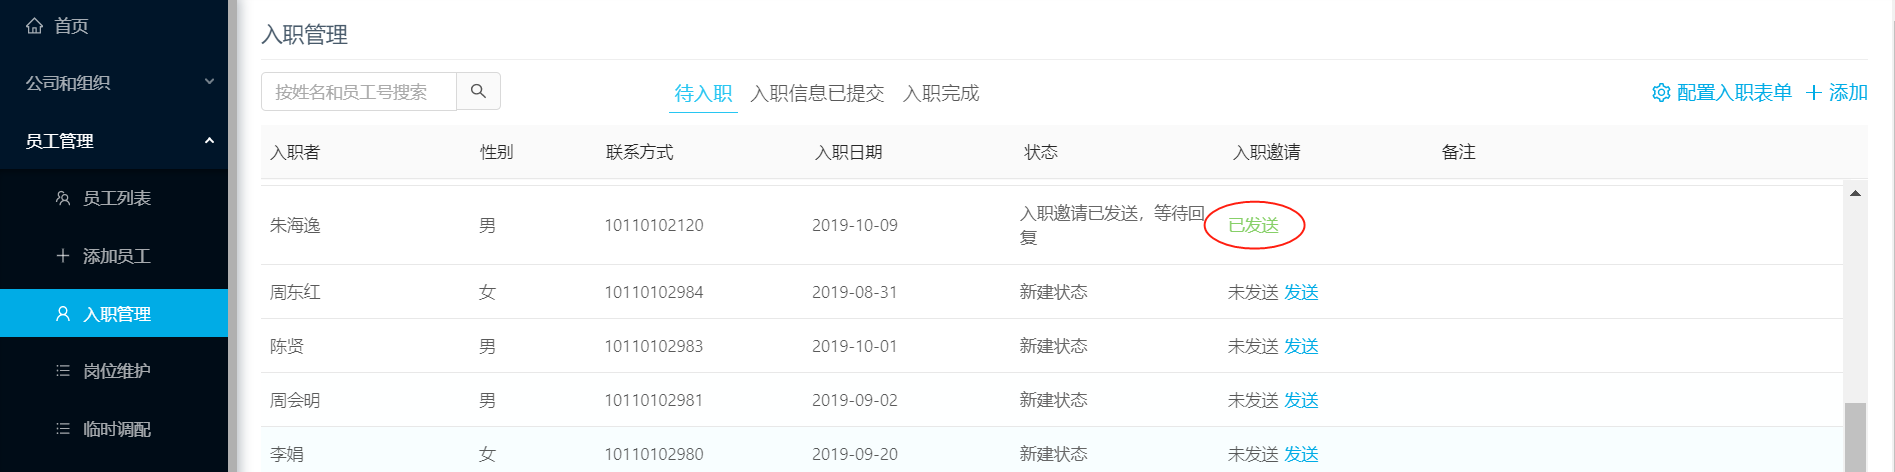The height and width of the screenshot is (472, 1895).
Task: Click the people icon for 员工列表
Action: click(x=62, y=198)
